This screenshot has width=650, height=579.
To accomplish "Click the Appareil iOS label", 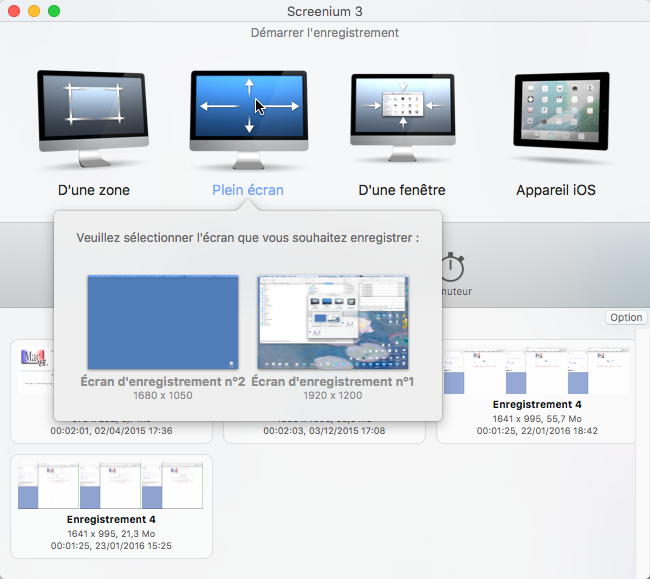I will 555,190.
